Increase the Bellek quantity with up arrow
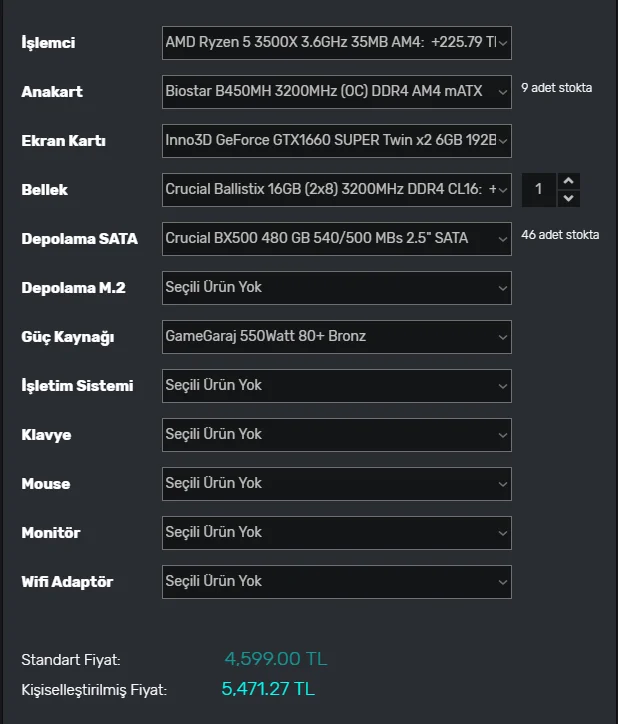 [x=569, y=181]
